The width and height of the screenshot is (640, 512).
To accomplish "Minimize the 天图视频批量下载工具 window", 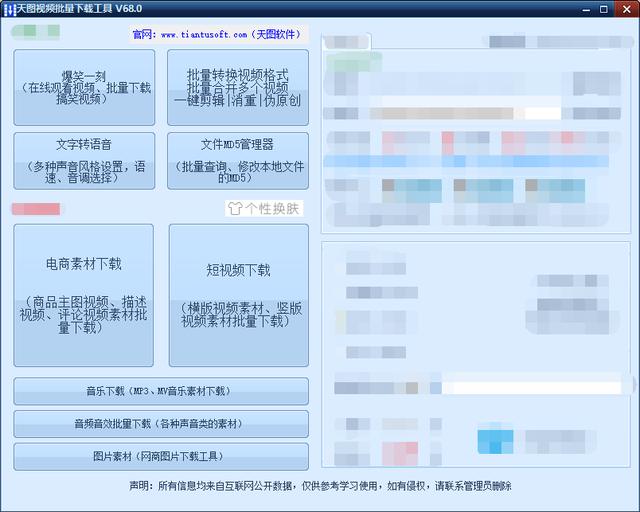I will coord(587,9).
